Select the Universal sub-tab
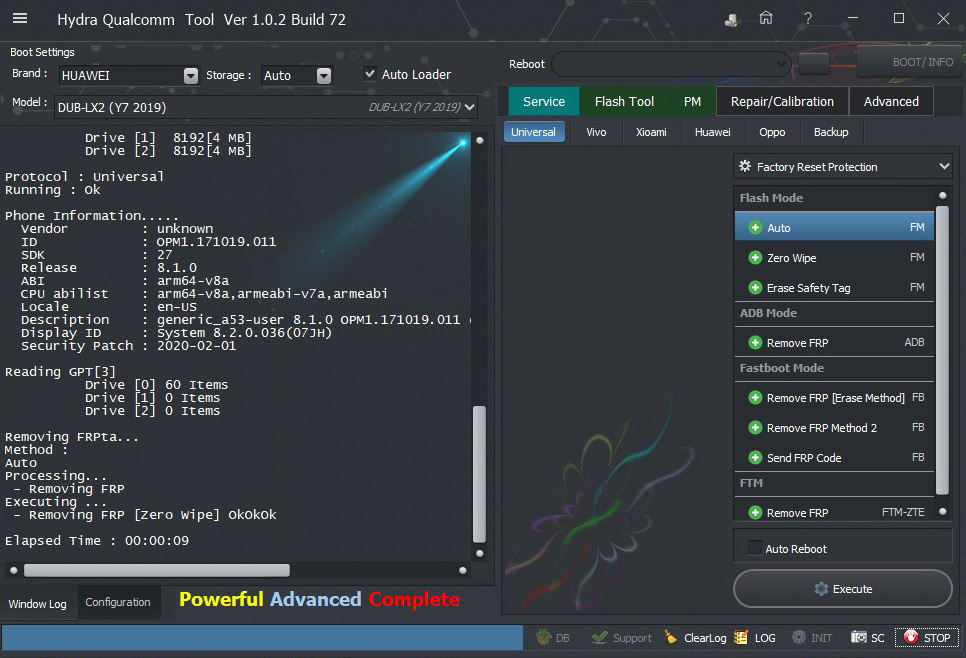 pyautogui.click(x=534, y=132)
